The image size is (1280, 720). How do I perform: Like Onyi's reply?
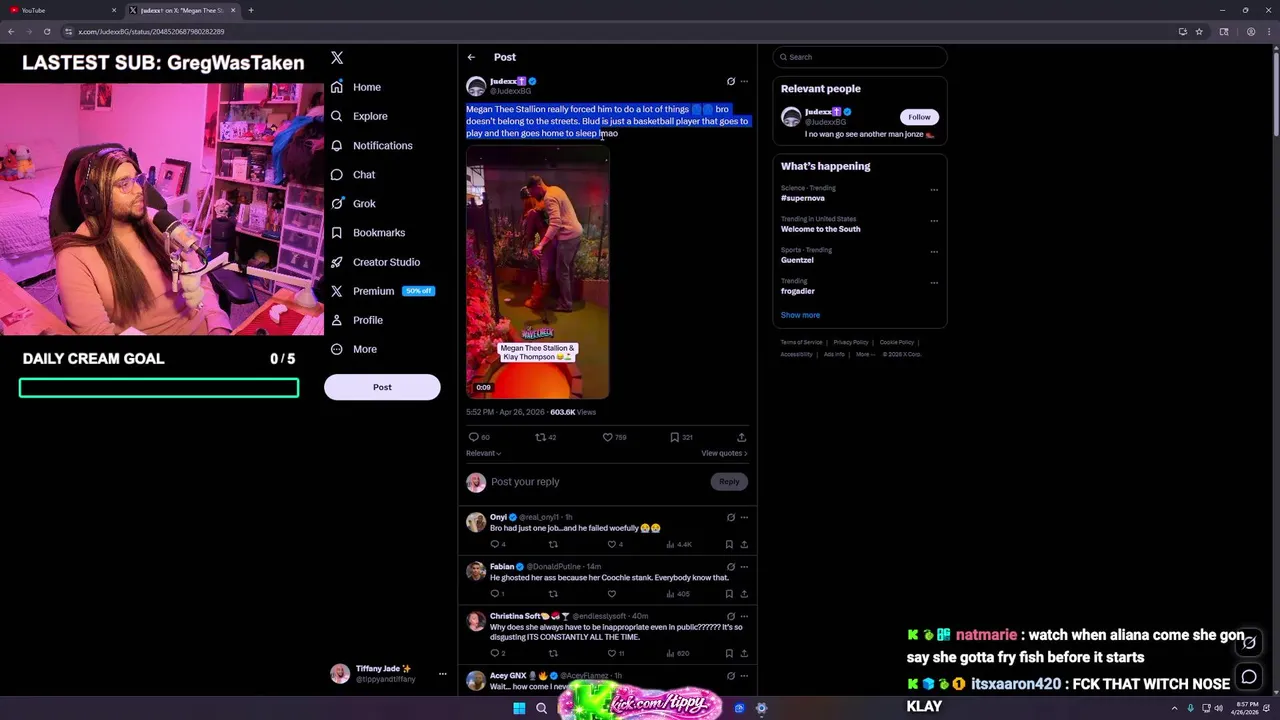pos(615,544)
